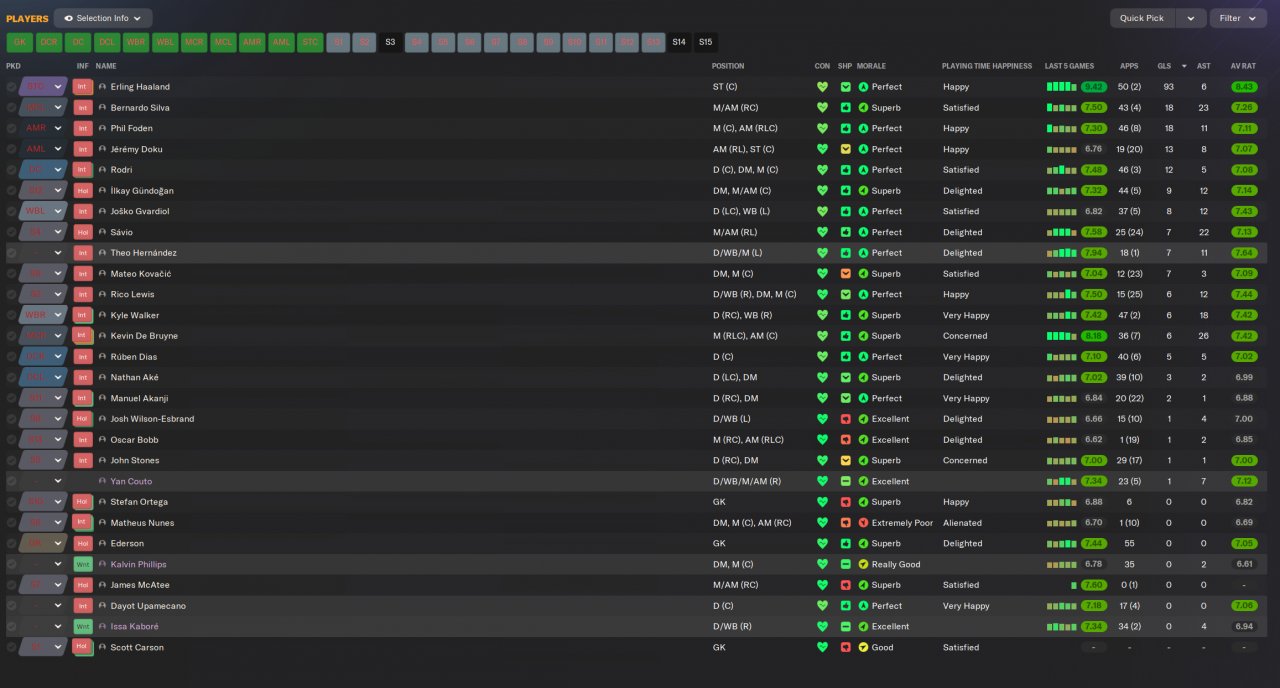Screen dimensions: 1280x688
Task: Click person icon beside Kevin De Bruyne
Action: pos(102,336)
